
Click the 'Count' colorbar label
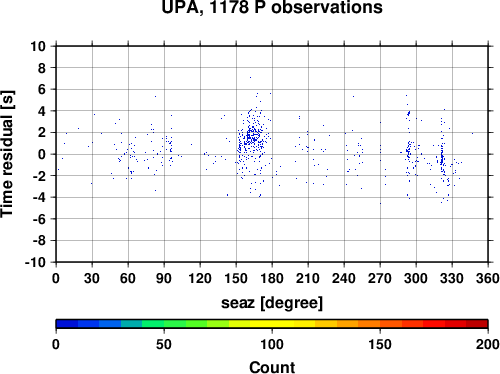[272, 367]
